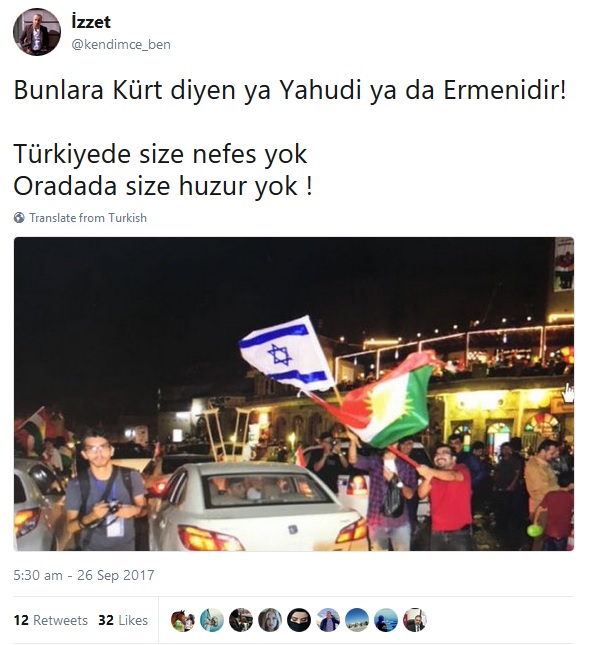Open liker avatar of hooded figure by sea

[x=386, y=620]
